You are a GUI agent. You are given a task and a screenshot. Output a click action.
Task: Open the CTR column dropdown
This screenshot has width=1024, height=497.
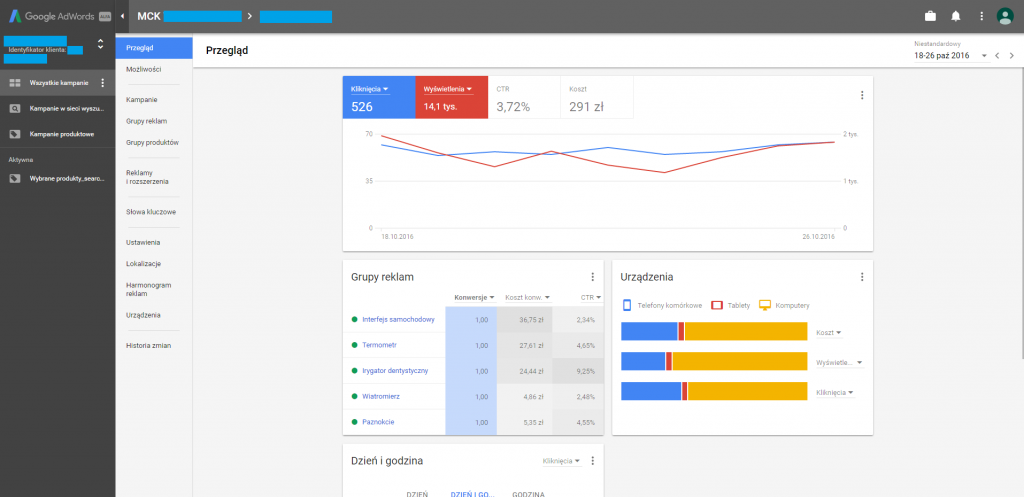click(591, 298)
